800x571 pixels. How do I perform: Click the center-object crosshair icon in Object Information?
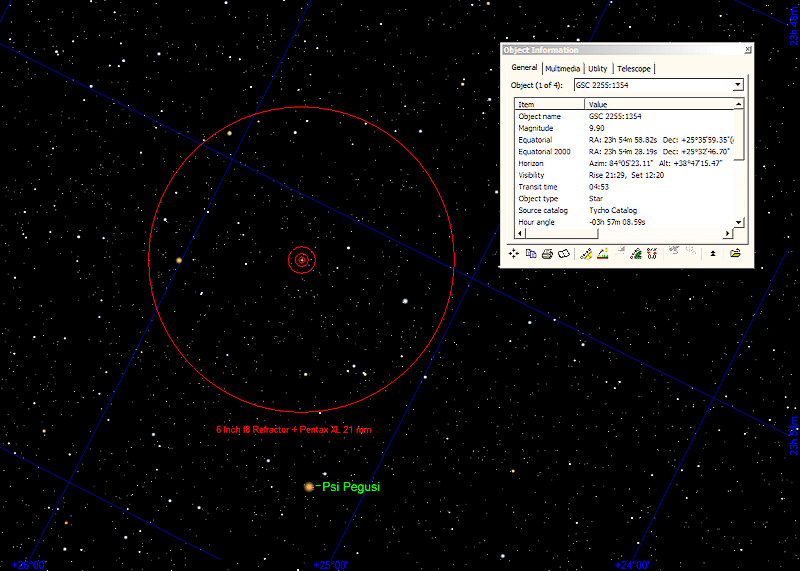pyautogui.click(x=514, y=254)
